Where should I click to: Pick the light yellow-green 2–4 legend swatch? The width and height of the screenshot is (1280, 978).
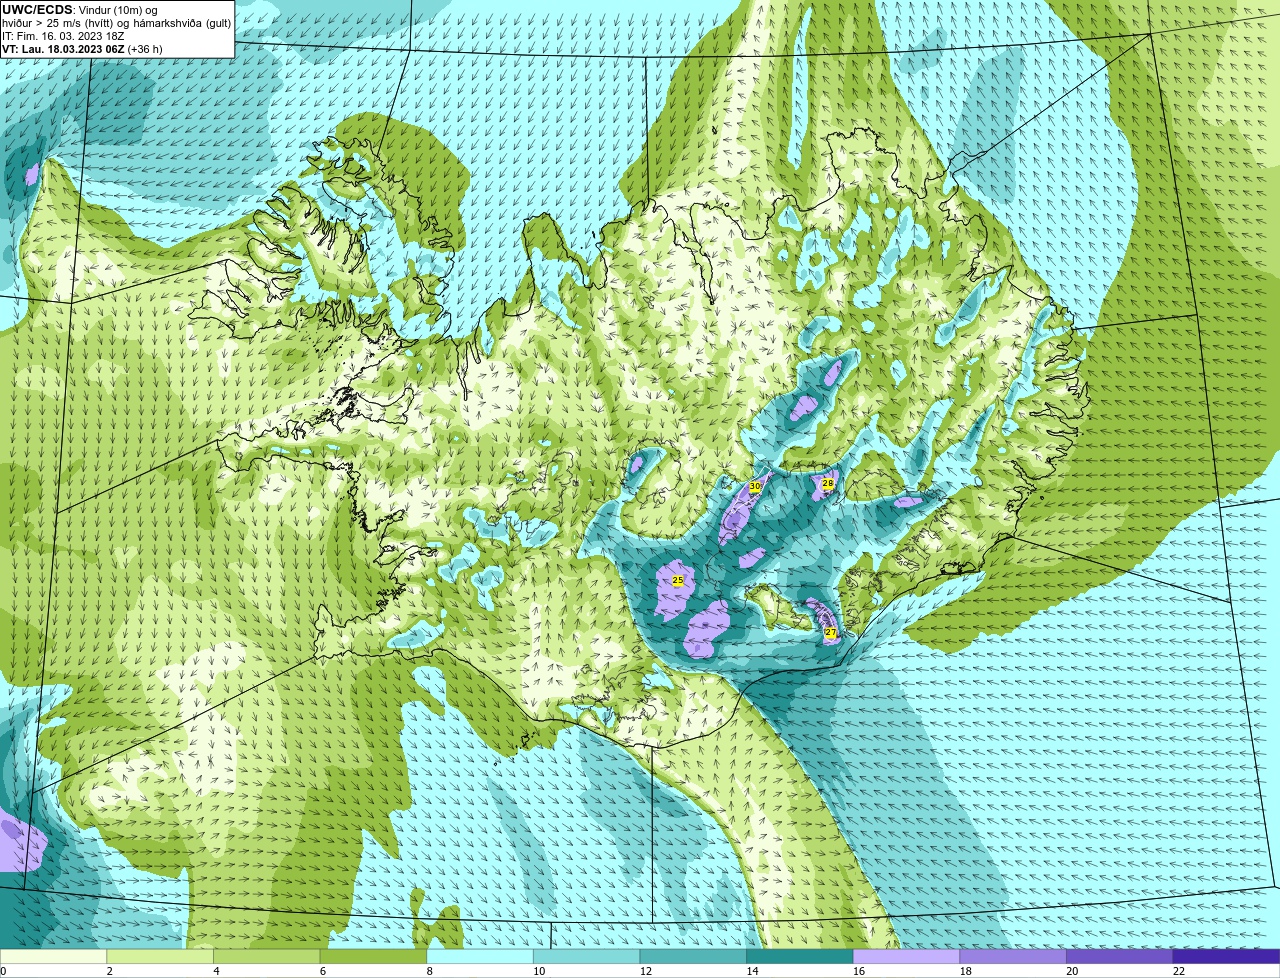(x=160, y=956)
